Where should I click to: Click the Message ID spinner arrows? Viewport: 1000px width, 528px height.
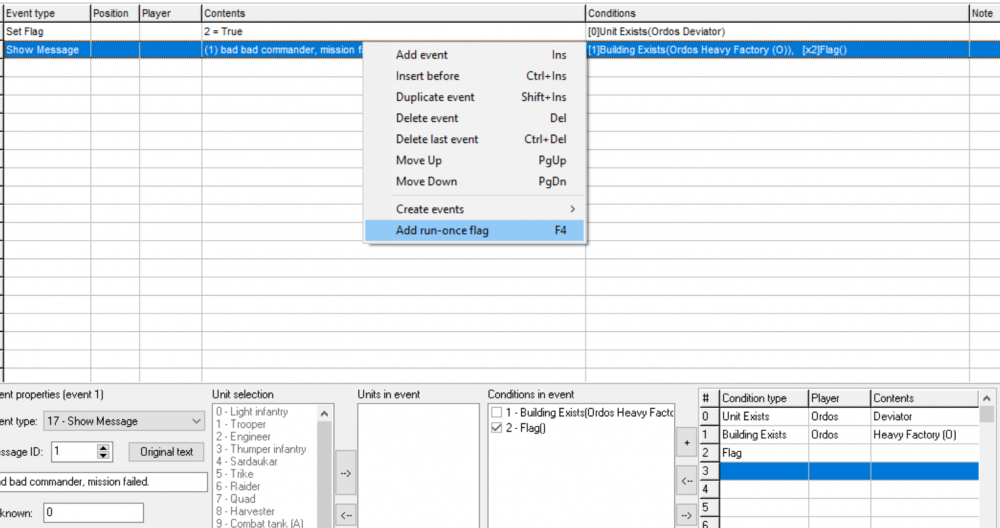pos(104,452)
